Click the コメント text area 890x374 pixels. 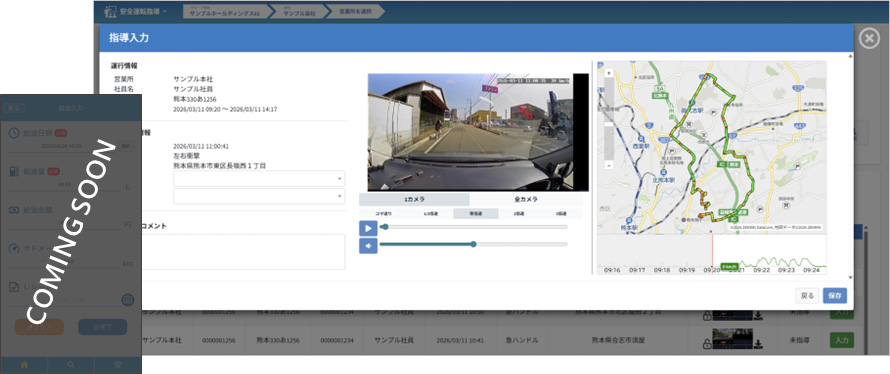point(243,252)
